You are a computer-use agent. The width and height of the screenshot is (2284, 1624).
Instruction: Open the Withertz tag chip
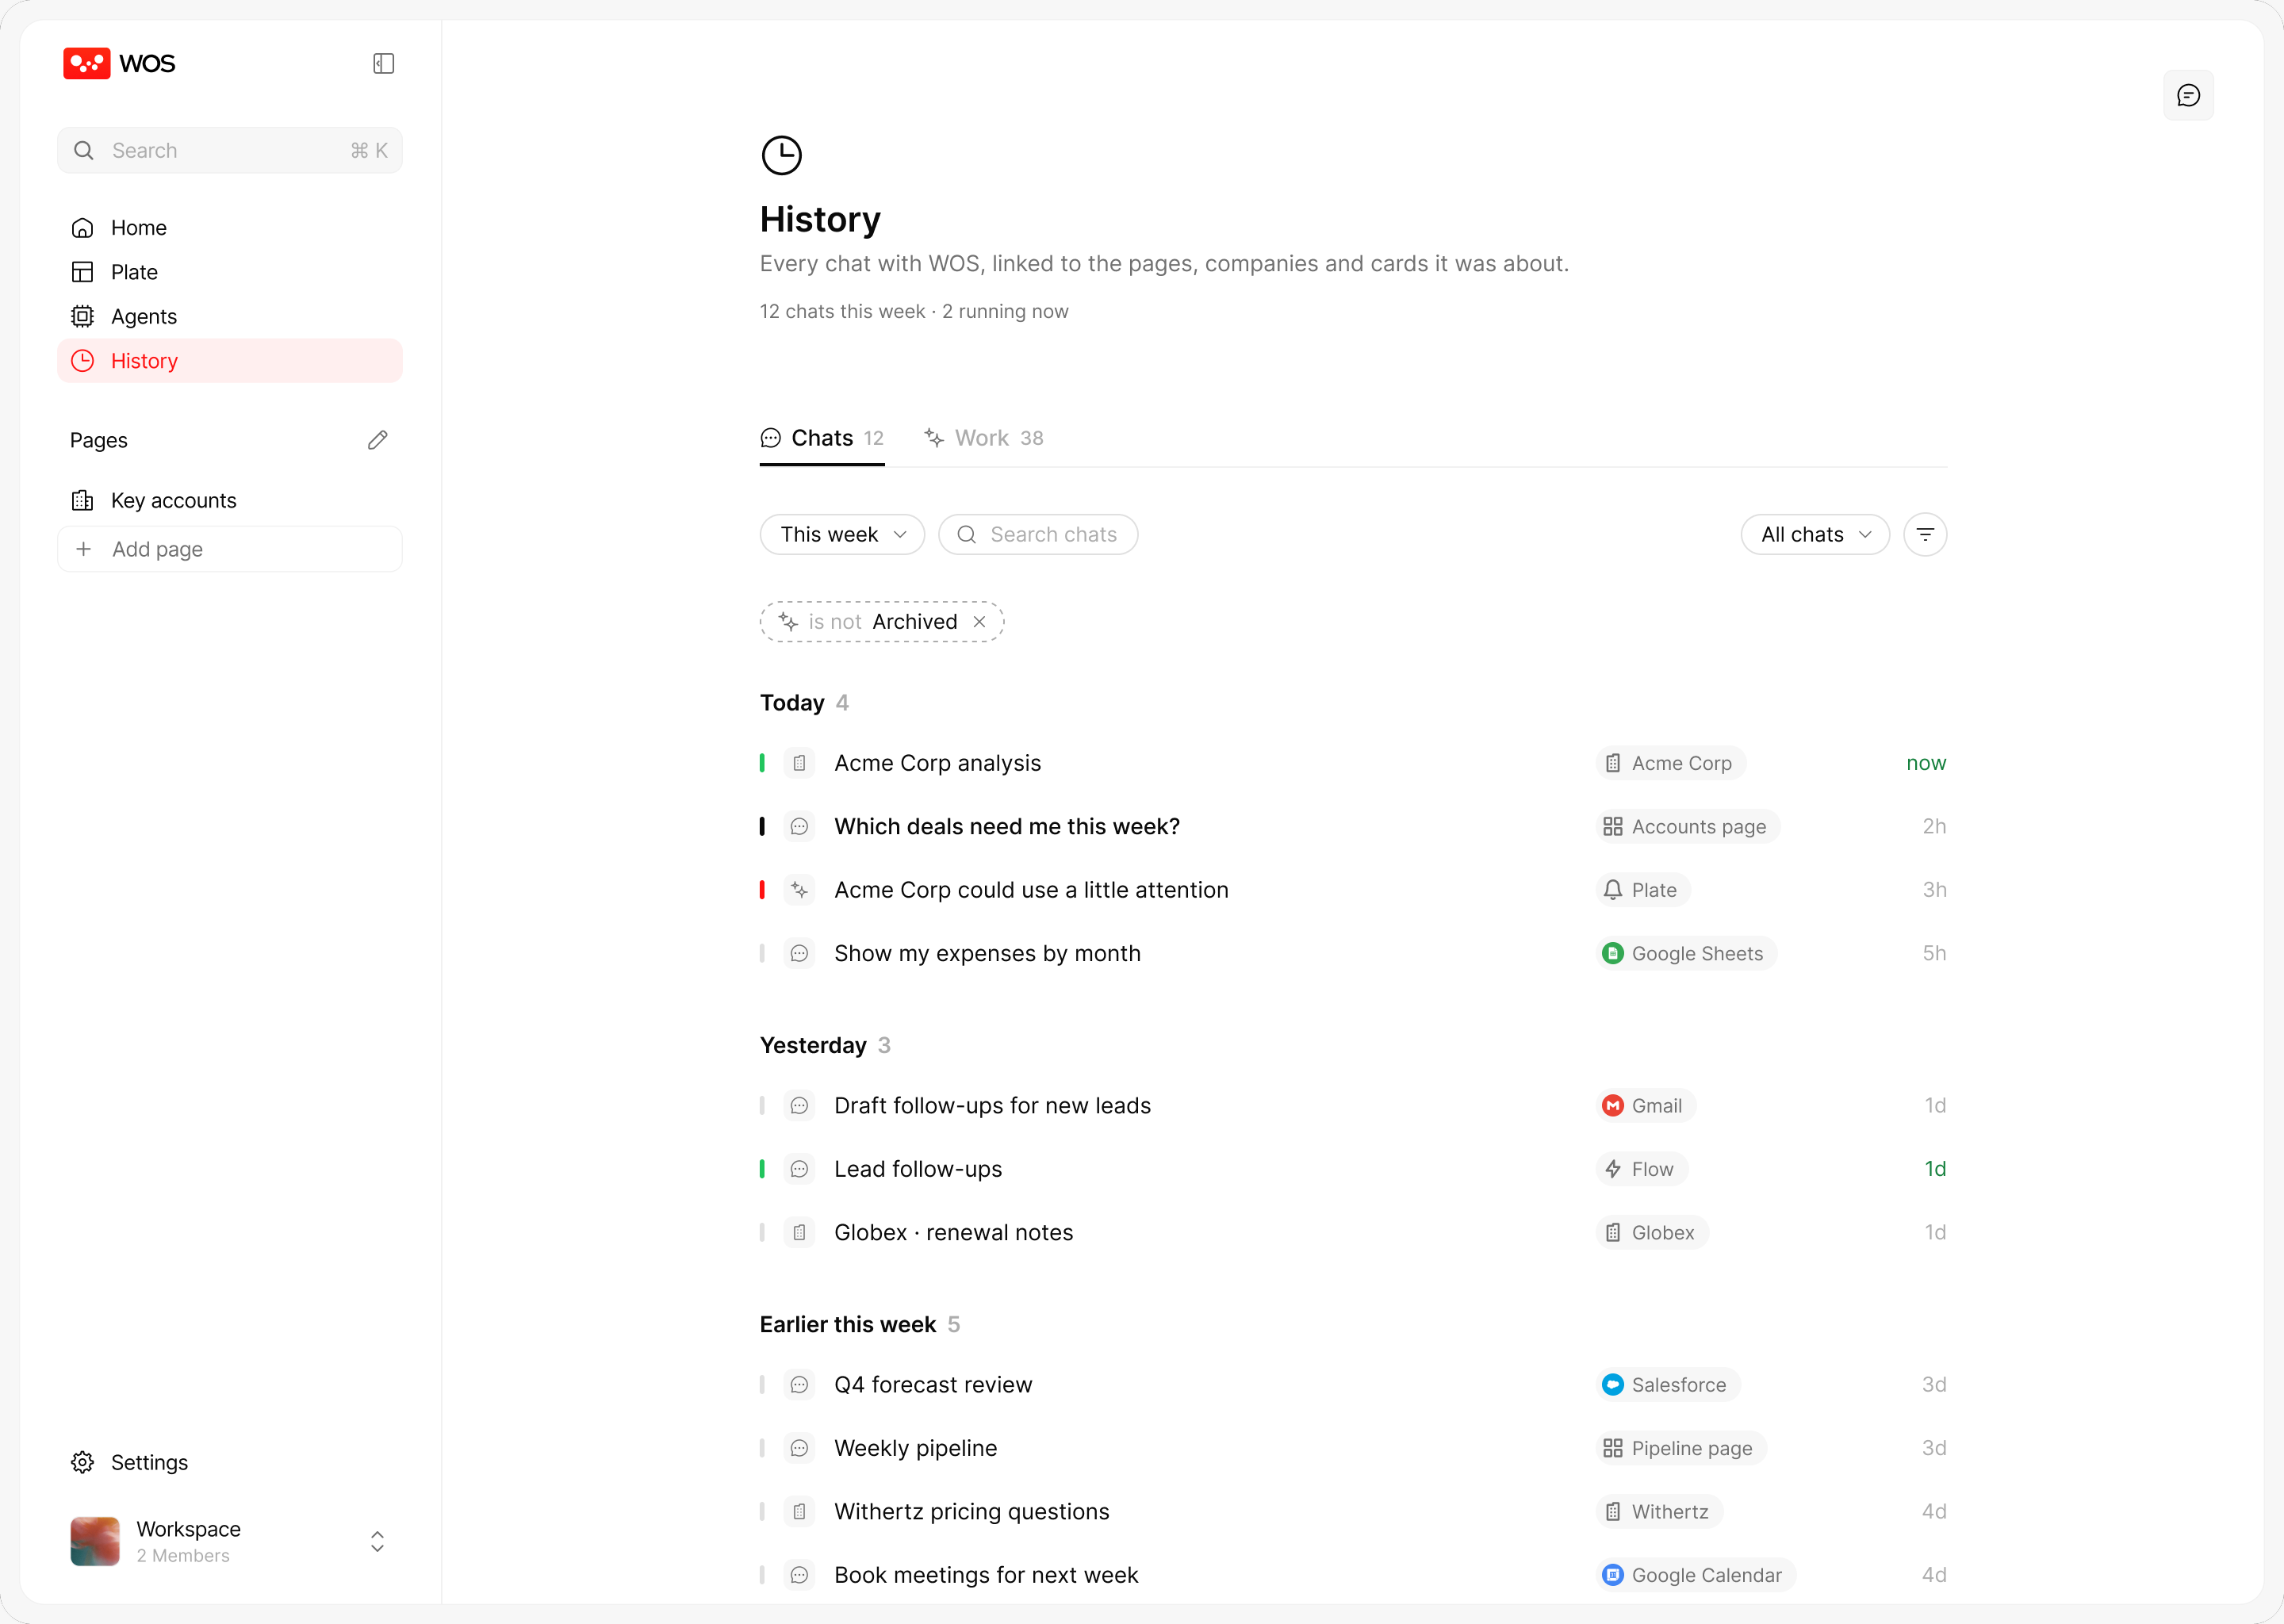[x=1659, y=1511]
